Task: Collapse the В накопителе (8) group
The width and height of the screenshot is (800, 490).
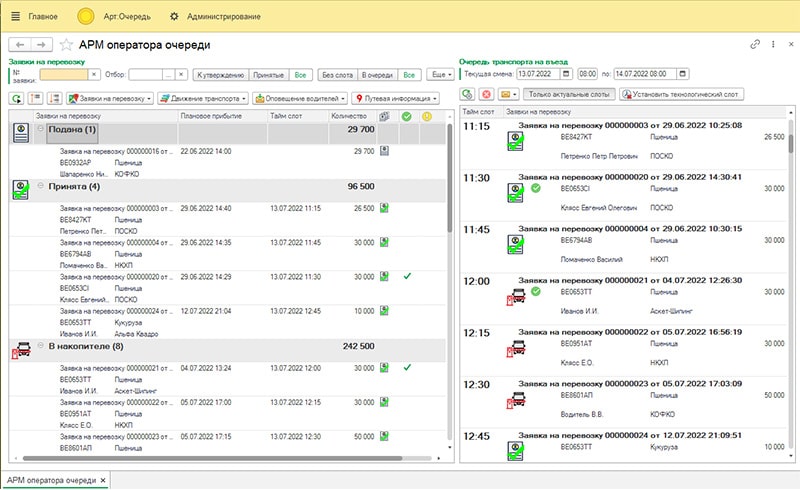Action: coord(40,346)
